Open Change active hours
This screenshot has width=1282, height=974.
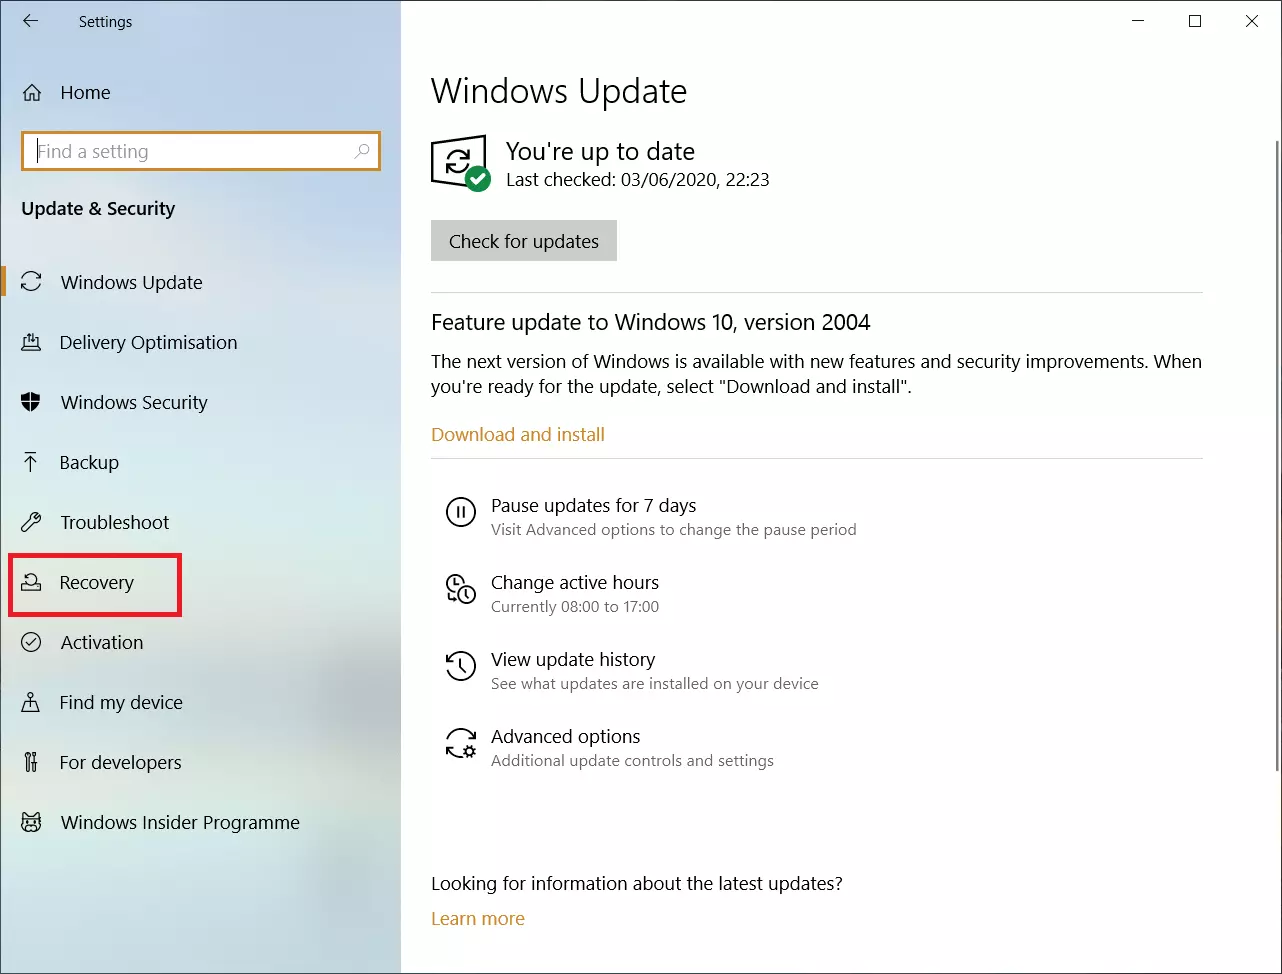552,593
